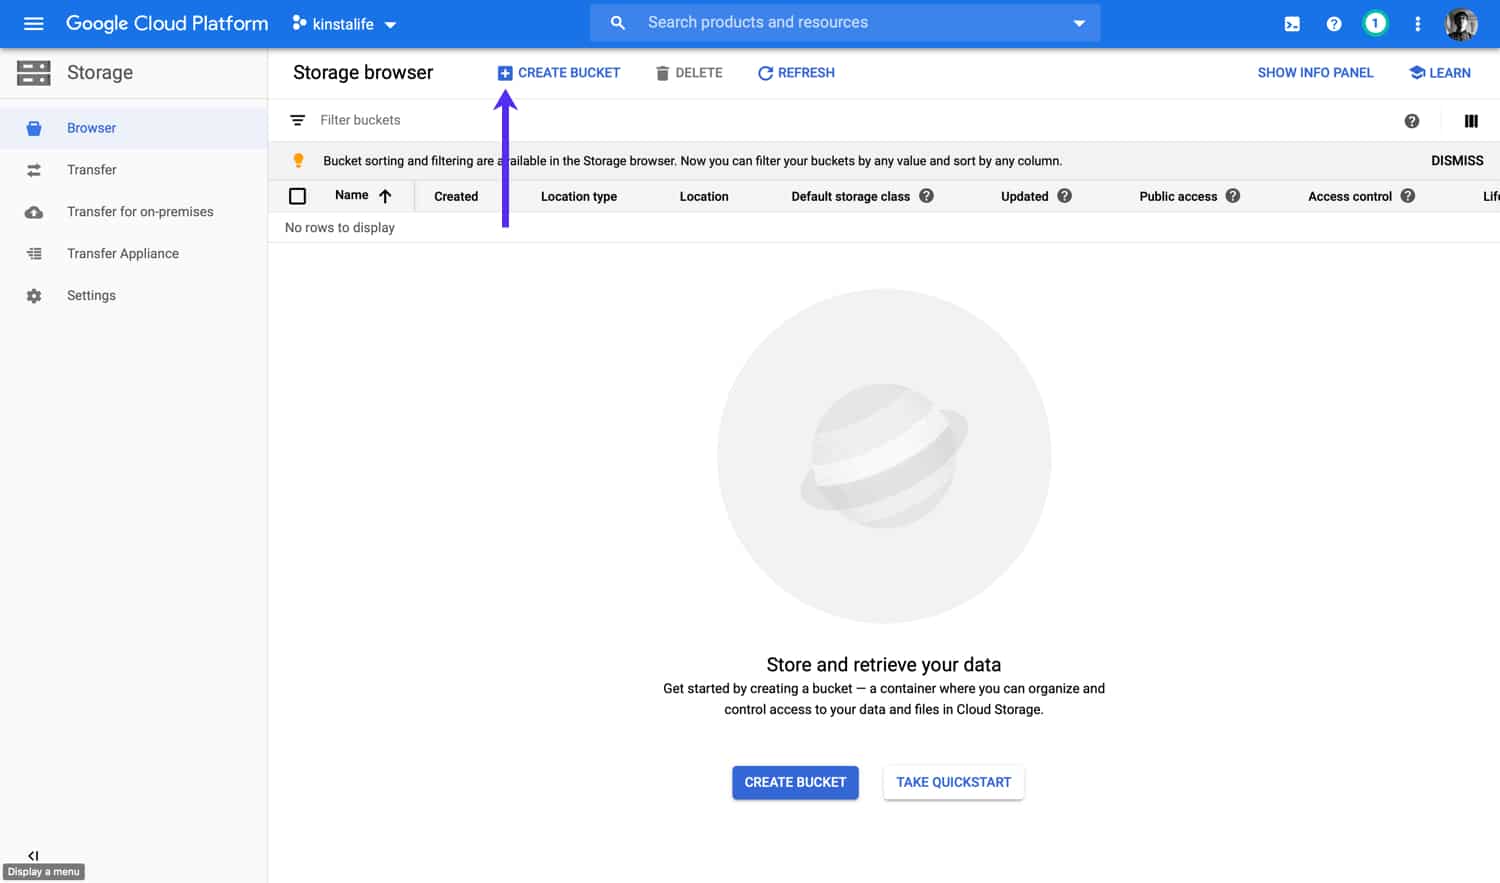Refresh the bucket list
This screenshot has width=1500, height=883.
click(x=795, y=72)
